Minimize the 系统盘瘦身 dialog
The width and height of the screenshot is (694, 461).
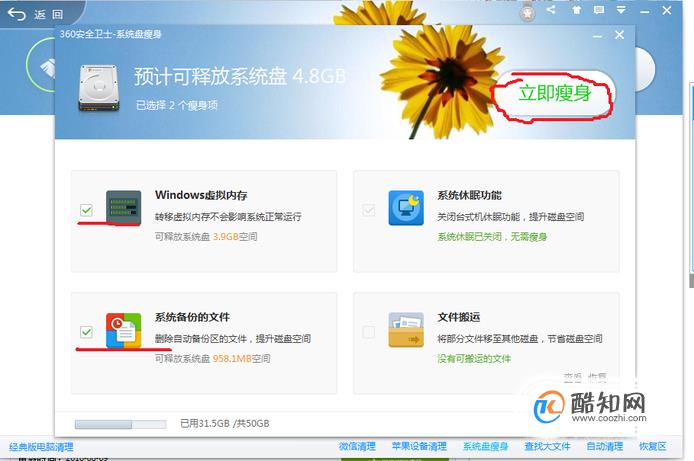[x=598, y=35]
